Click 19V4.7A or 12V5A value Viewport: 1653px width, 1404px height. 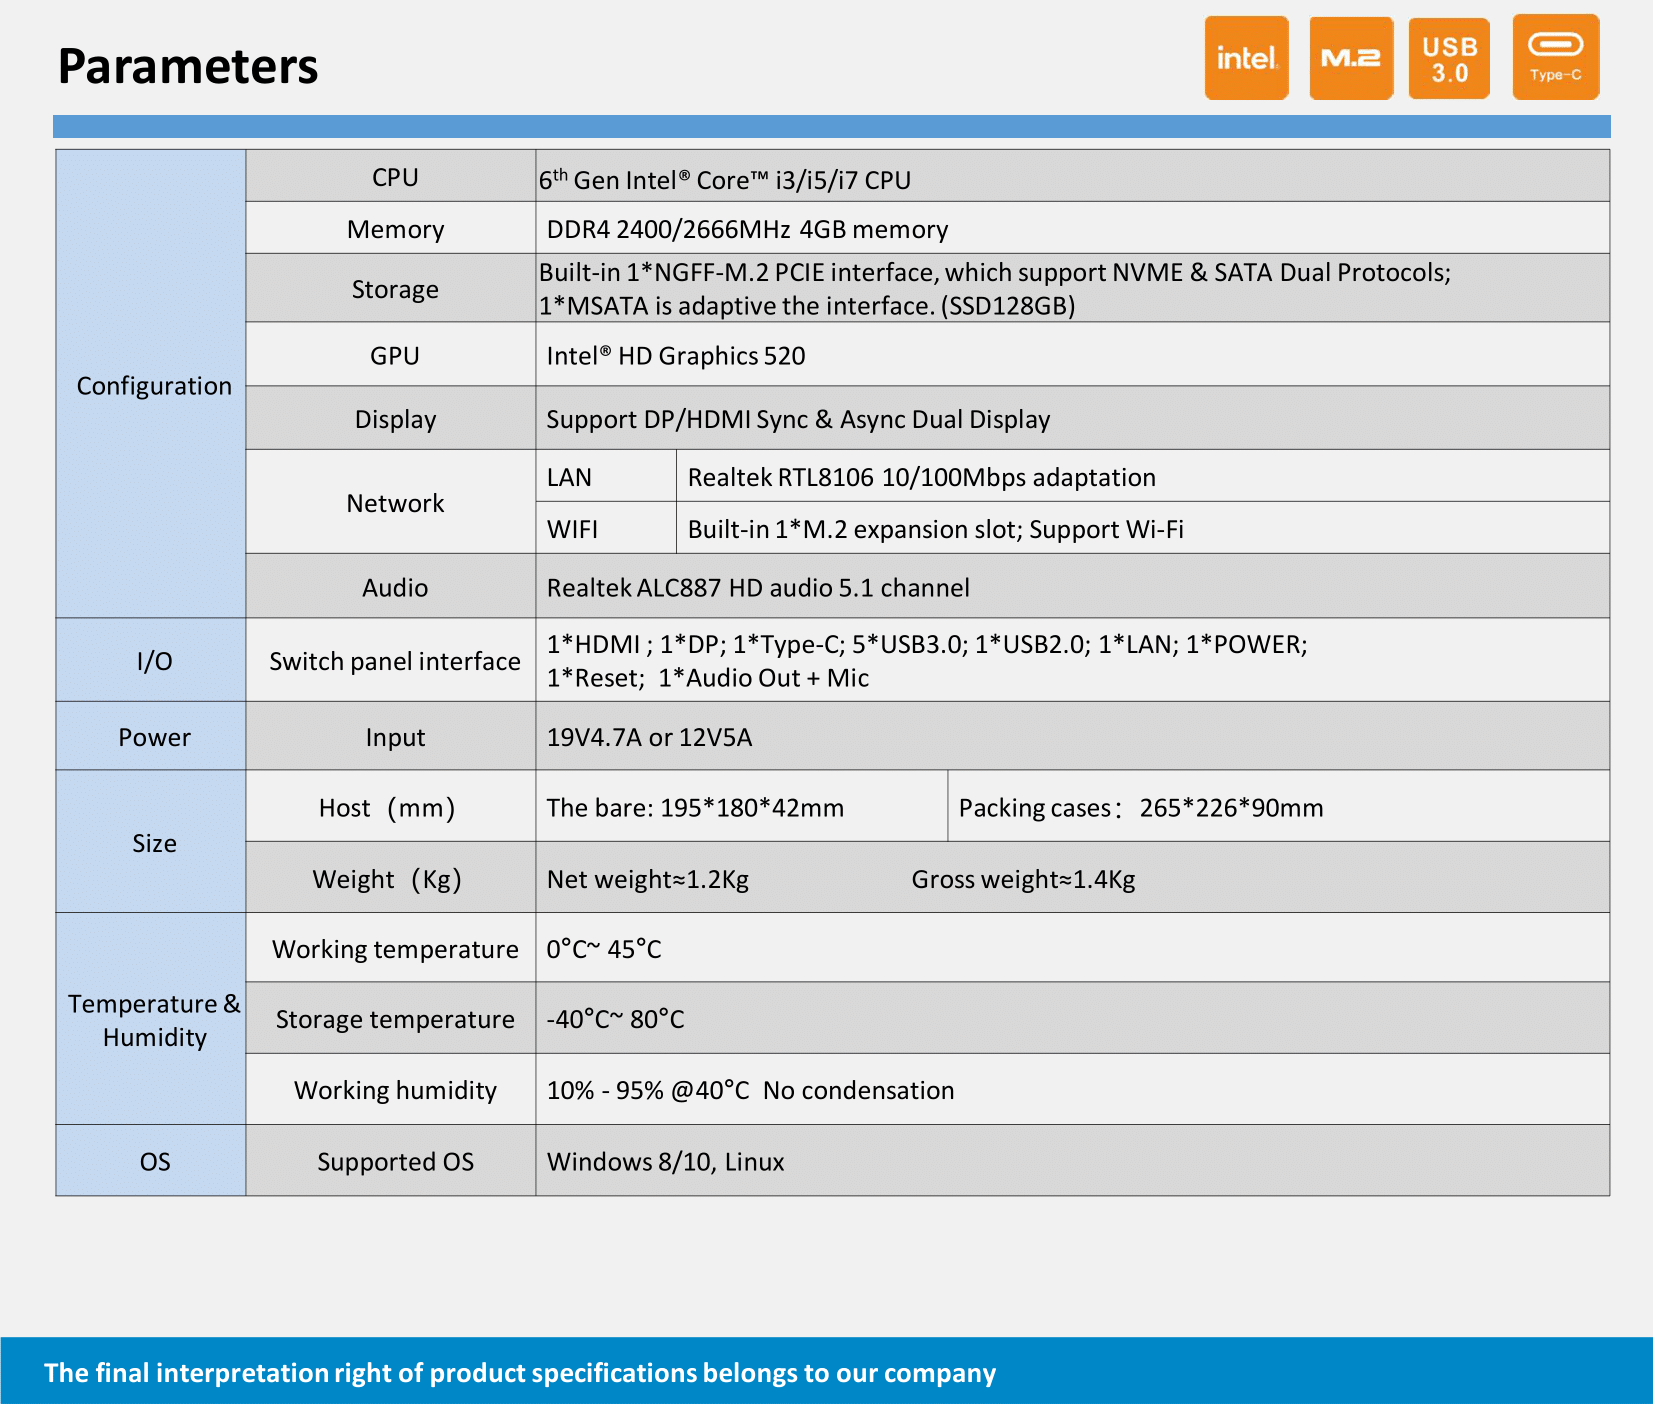(649, 737)
